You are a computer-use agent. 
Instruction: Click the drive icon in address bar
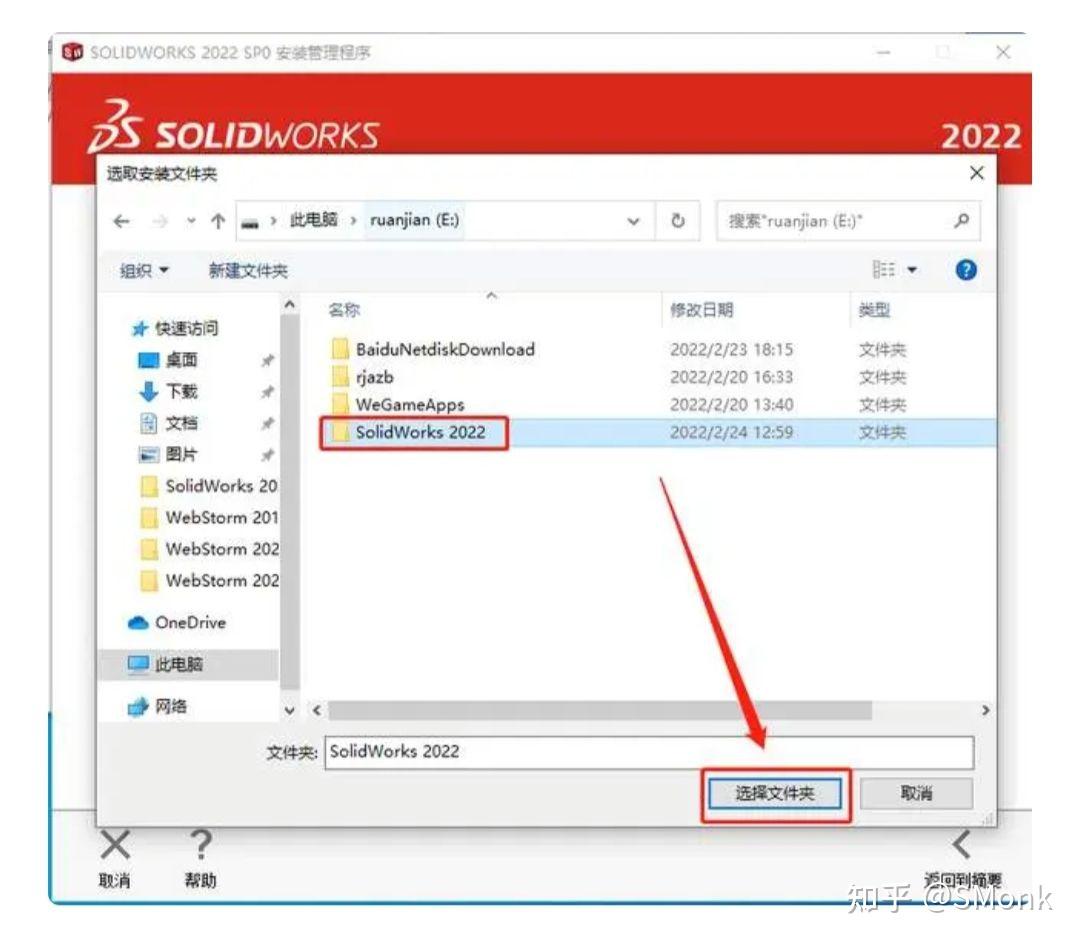(x=250, y=222)
